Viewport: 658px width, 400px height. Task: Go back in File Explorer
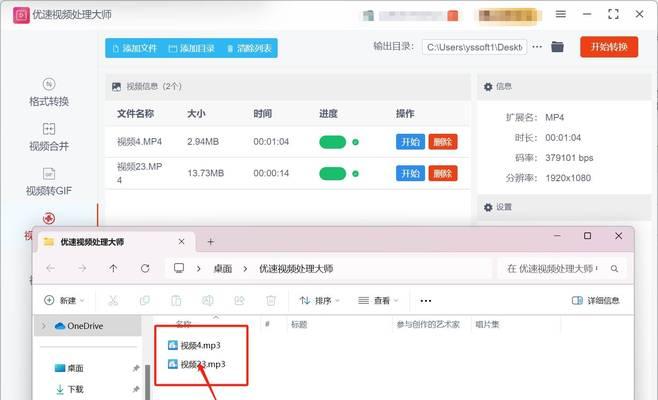51,268
